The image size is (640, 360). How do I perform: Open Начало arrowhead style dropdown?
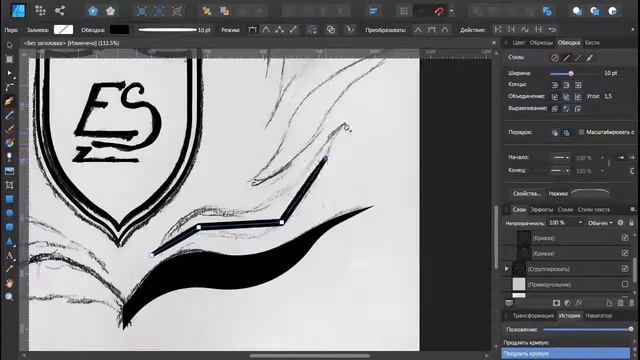click(561, 158)
